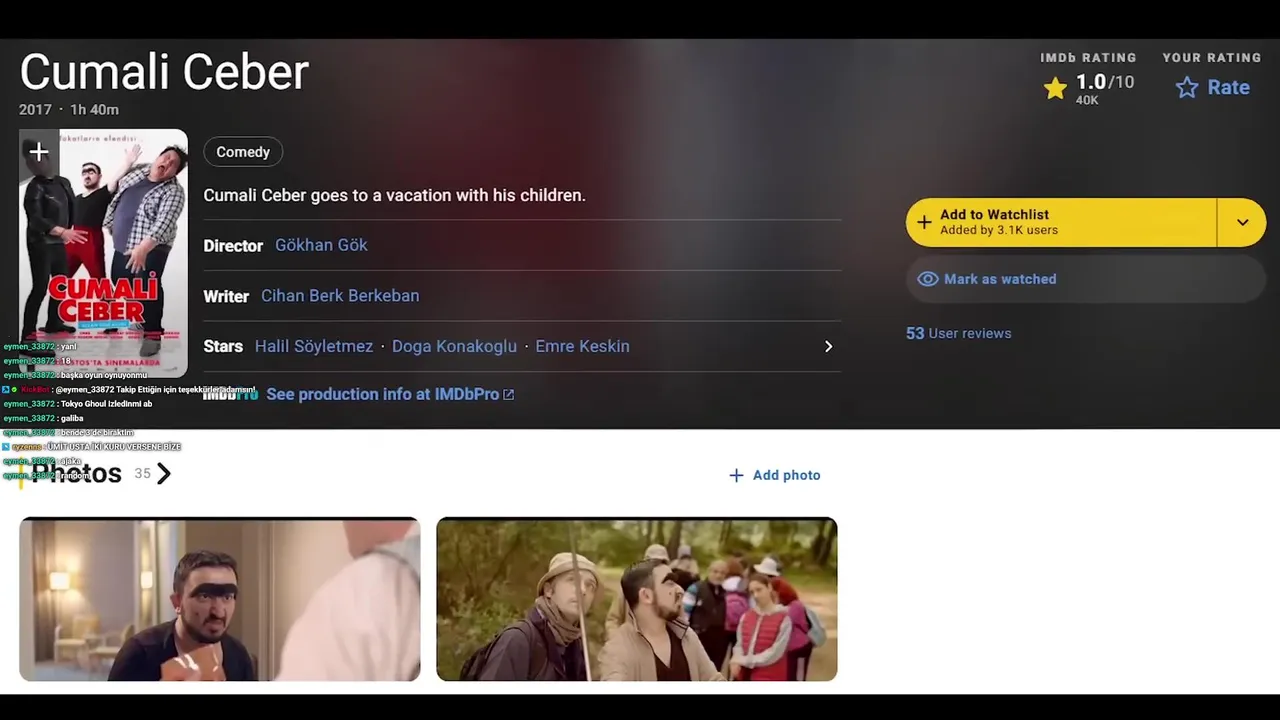Click the IMDb yellow star rating icon
Screen dimensions: 1280x720
point(1055,89)
